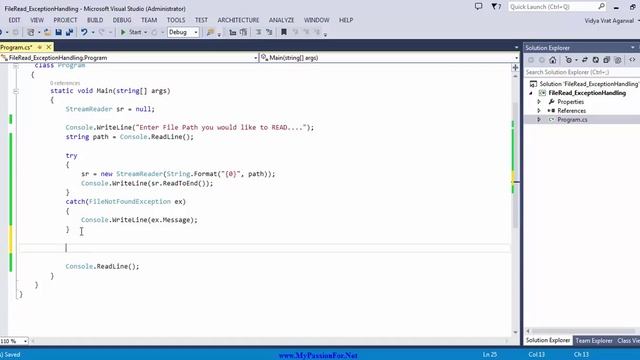Comment out the selected lines via the toolbar
The image size is (640, 360).
(x=258, y=32)
